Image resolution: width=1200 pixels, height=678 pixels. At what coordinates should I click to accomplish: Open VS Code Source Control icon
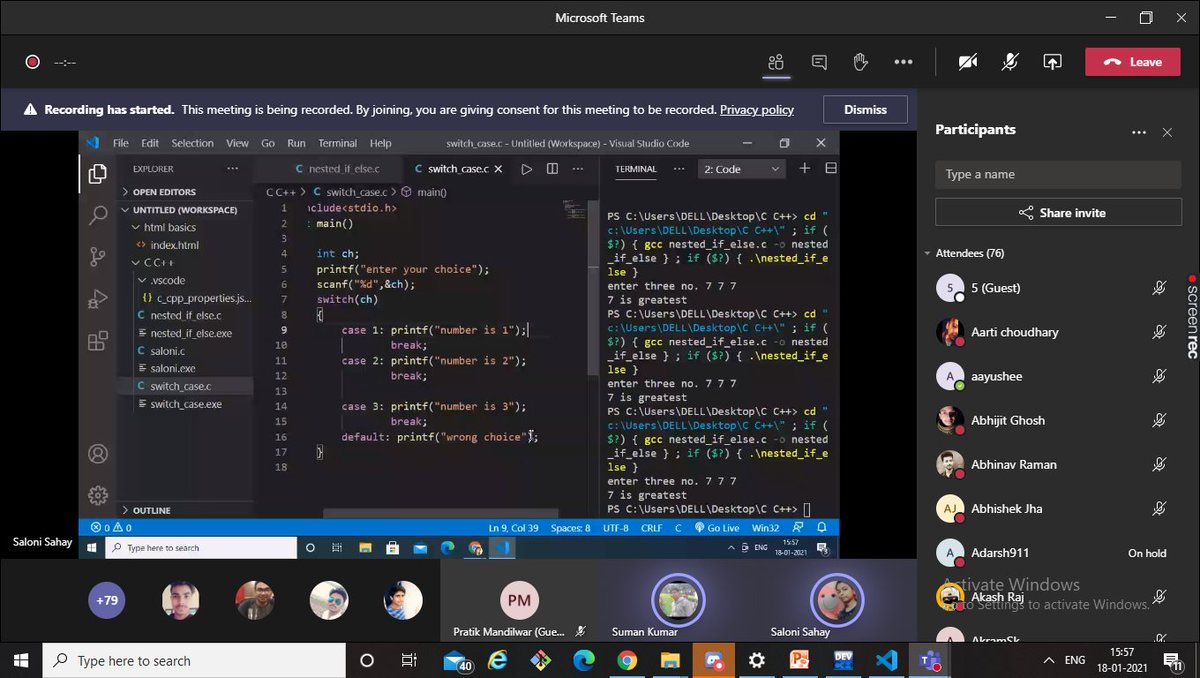(x=98, y=257)
